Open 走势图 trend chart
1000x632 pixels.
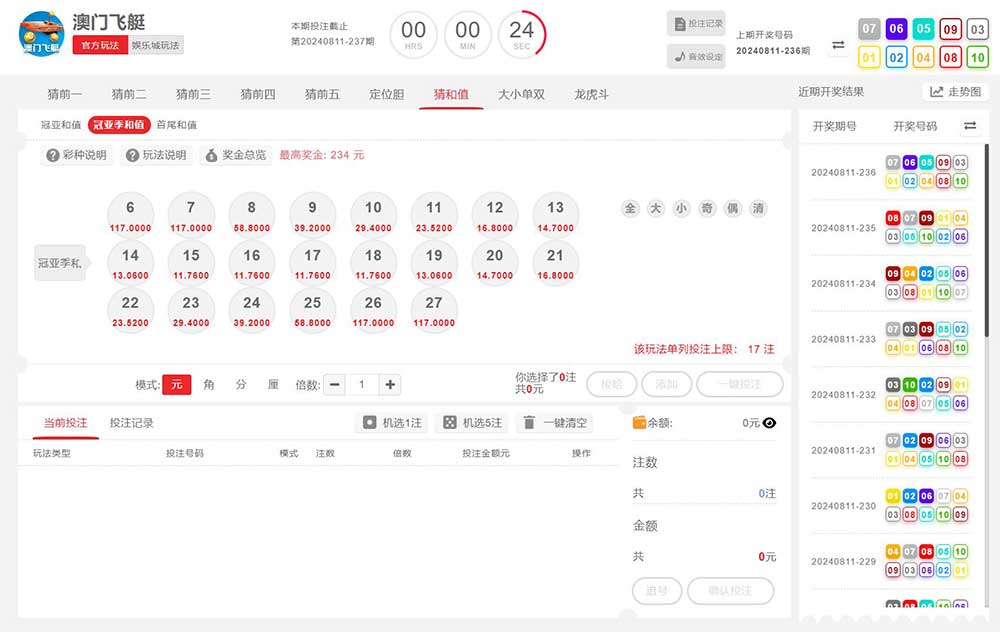pyautogui.click(x=955, y=92)
